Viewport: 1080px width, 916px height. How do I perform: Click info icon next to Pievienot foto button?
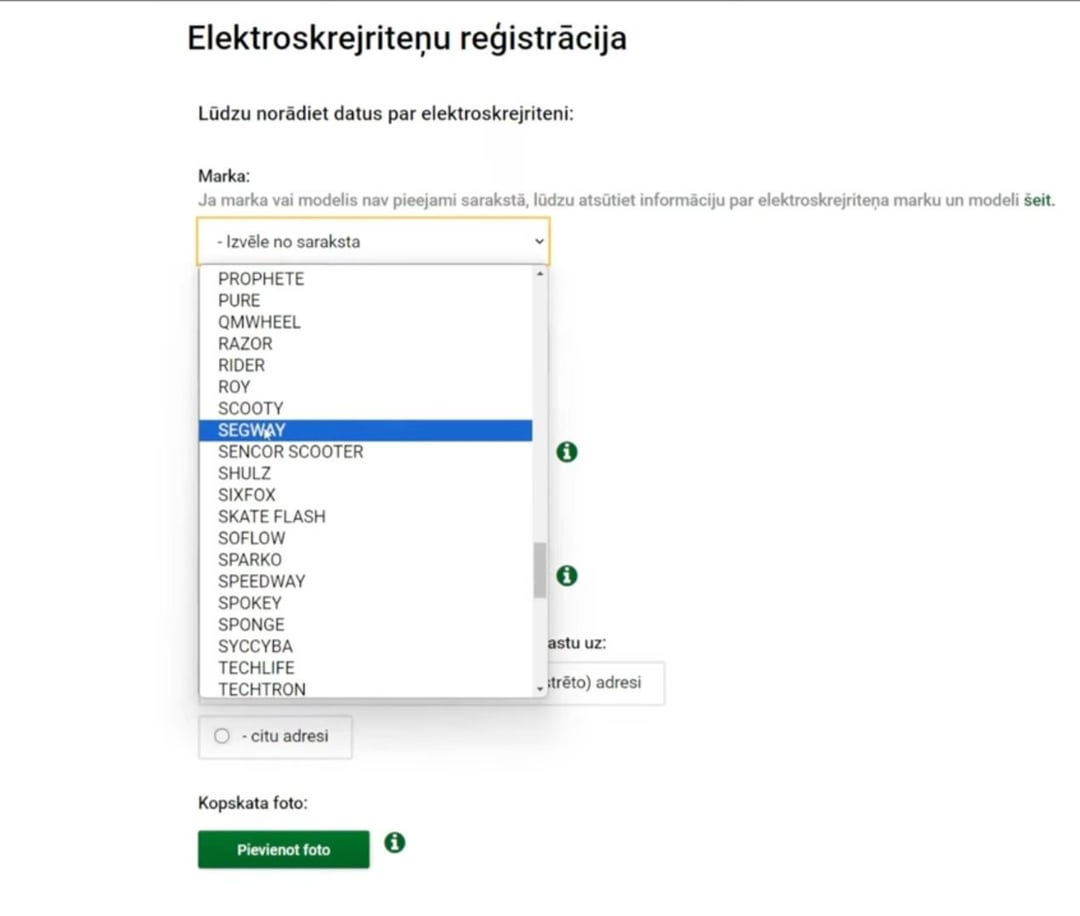click(395, 843)
